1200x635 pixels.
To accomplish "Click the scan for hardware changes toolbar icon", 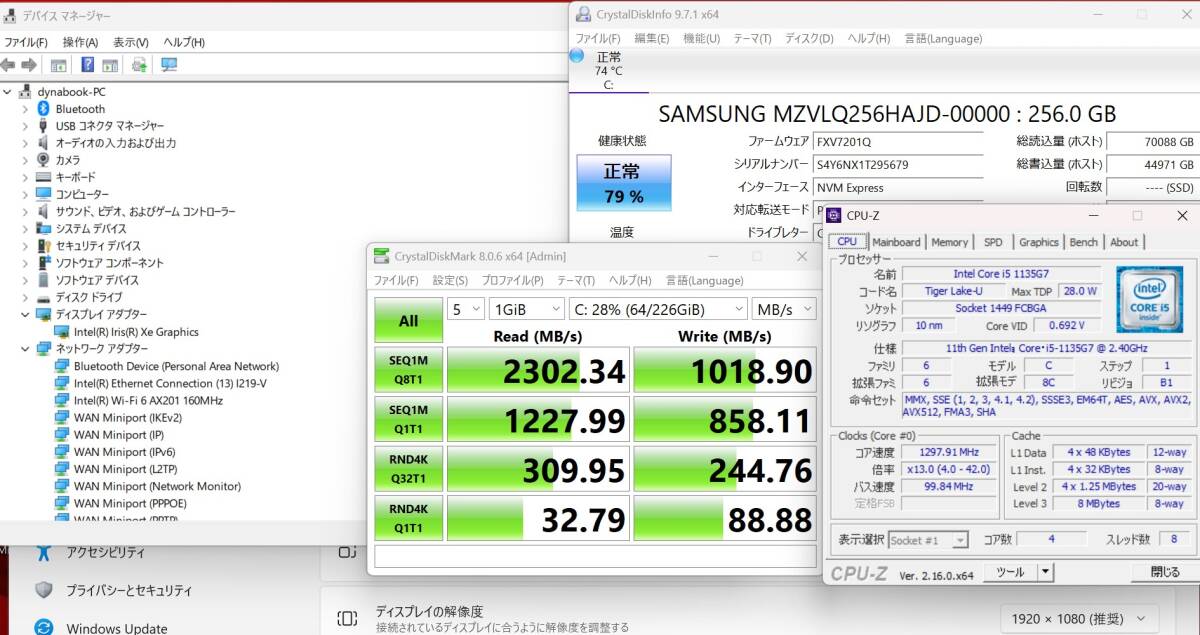I will pyautogui.click(x=137, y=64).
